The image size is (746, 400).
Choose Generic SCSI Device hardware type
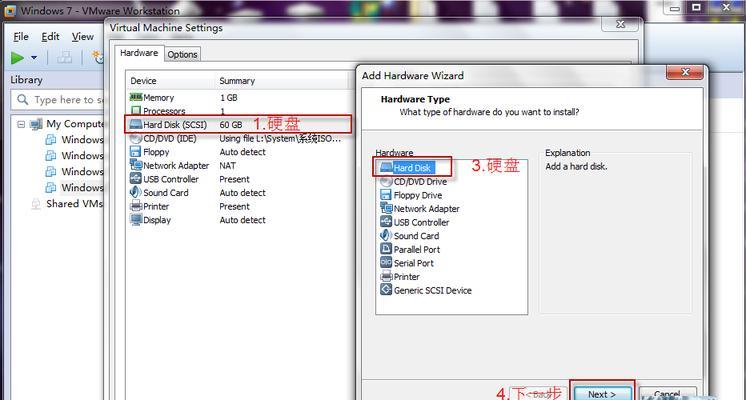click(432, 291)
